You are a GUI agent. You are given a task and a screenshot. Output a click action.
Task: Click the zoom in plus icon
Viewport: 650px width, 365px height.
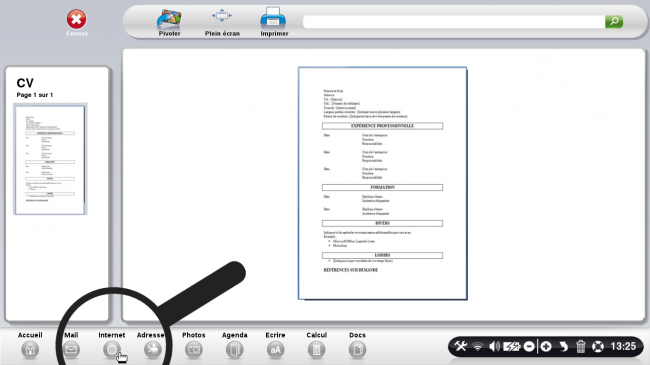(546, 346)
